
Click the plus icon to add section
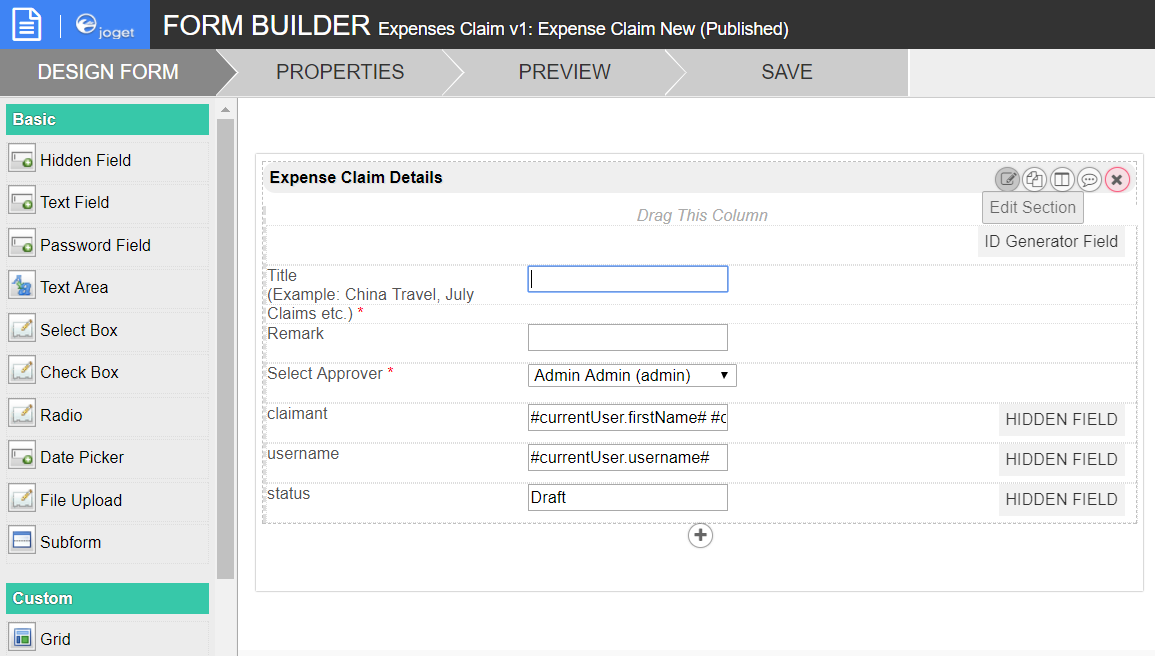pos(700,536)
